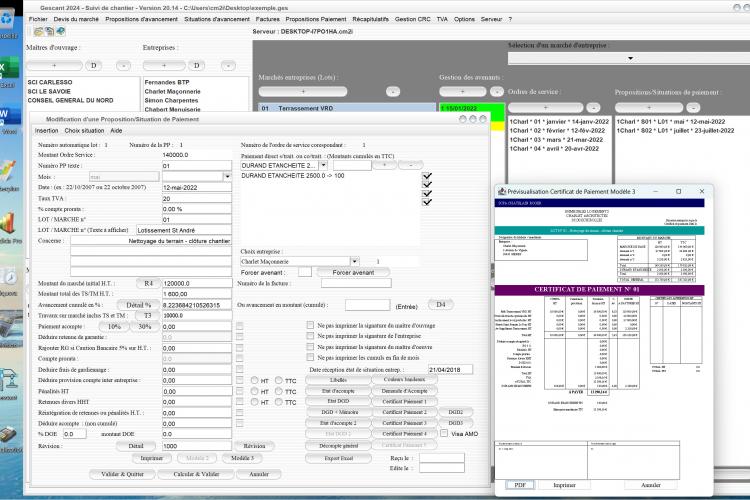Click the open-folder icon in the Gescant toolbar

pos(38,32)
